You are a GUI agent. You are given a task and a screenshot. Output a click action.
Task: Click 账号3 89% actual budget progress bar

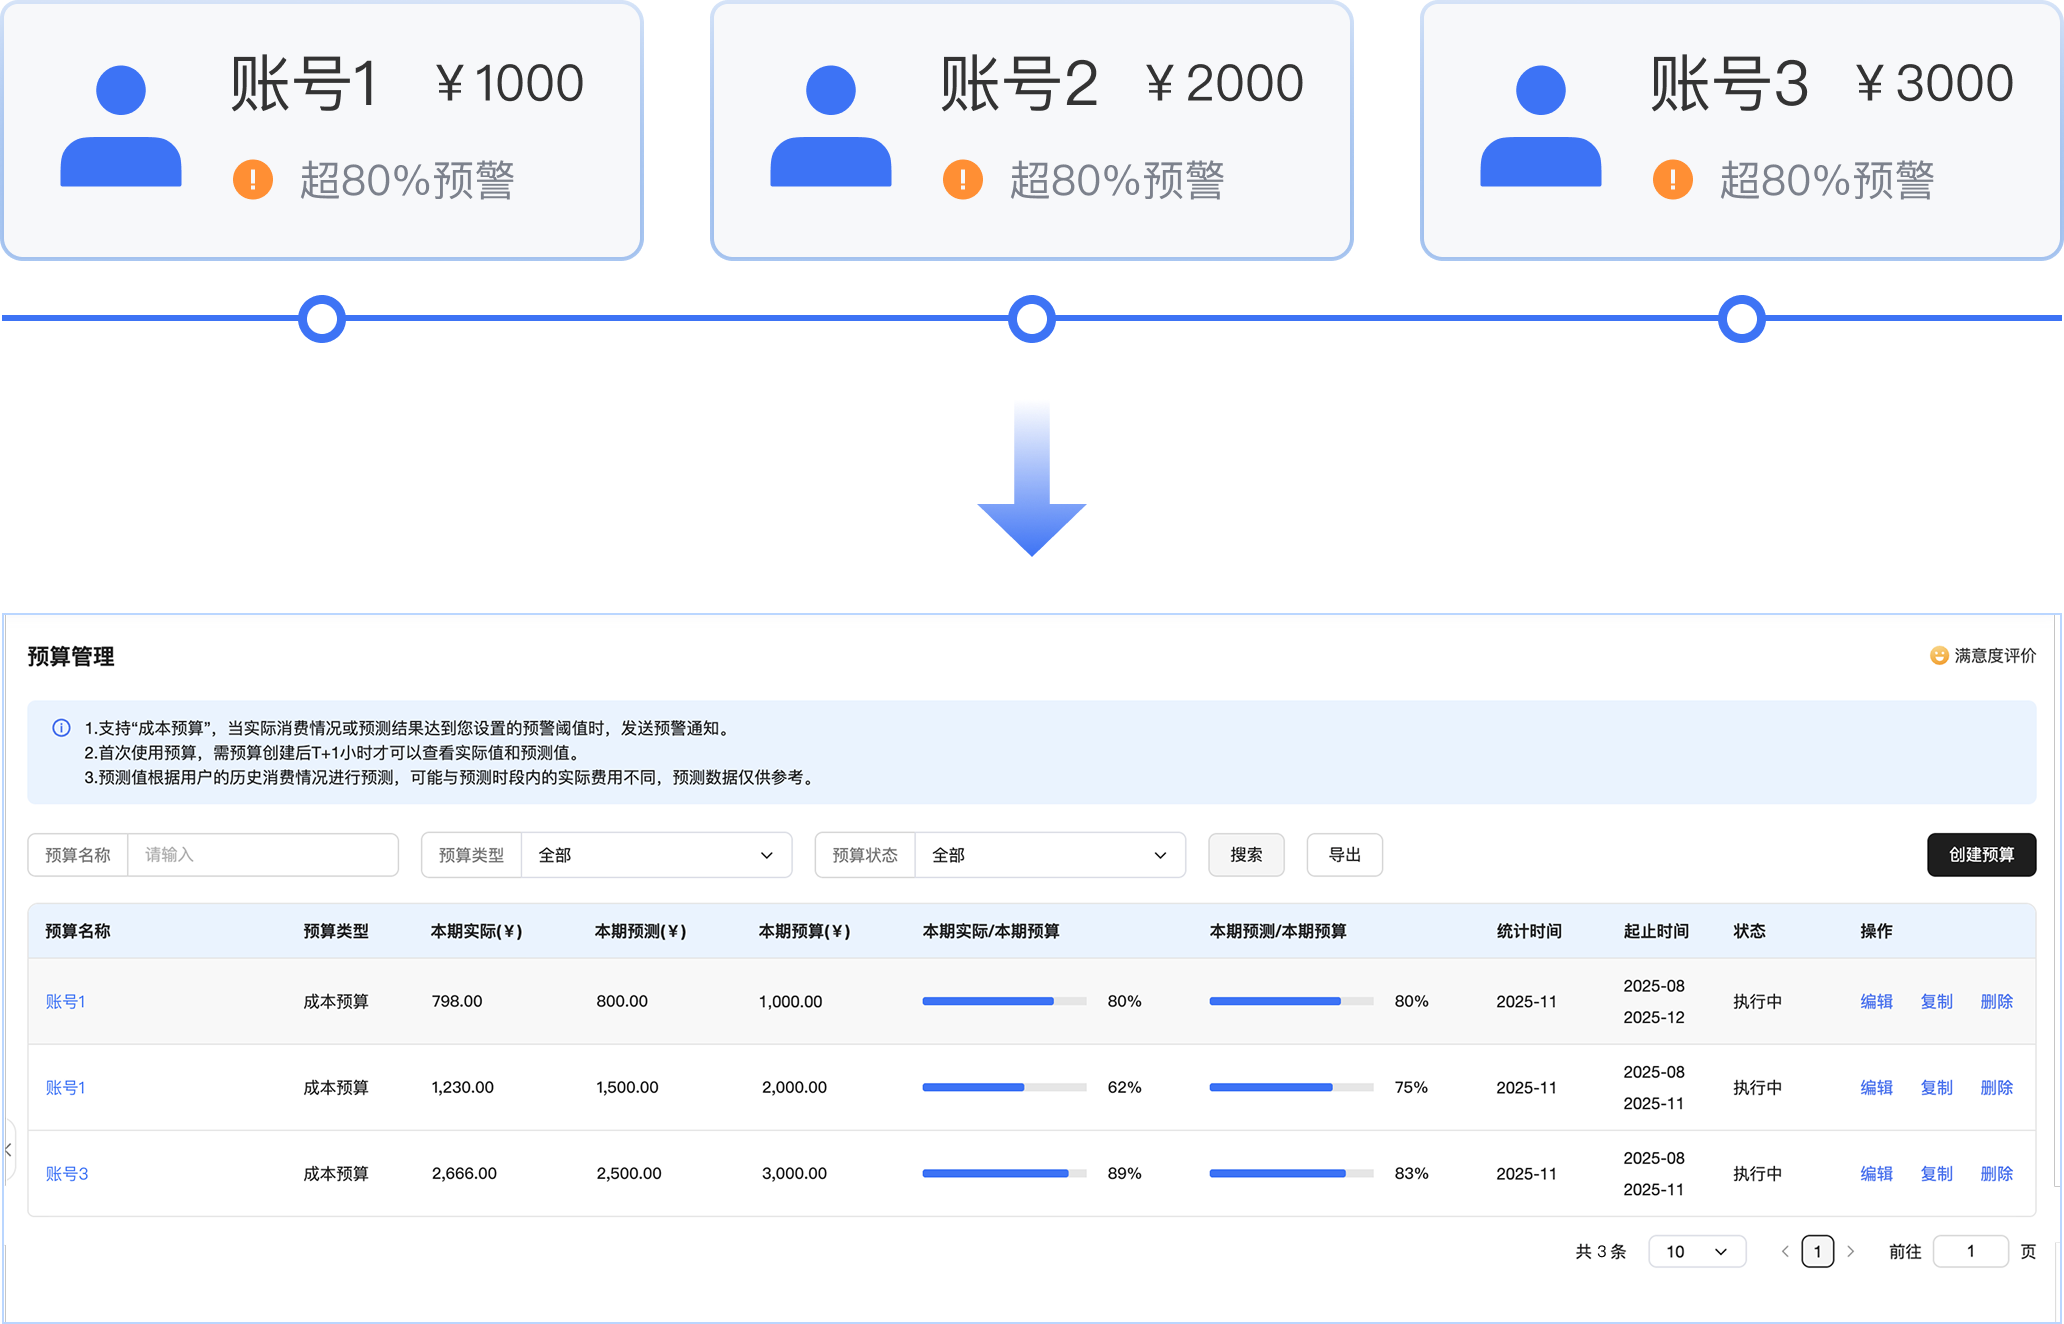click(x=1003, y=1173)
